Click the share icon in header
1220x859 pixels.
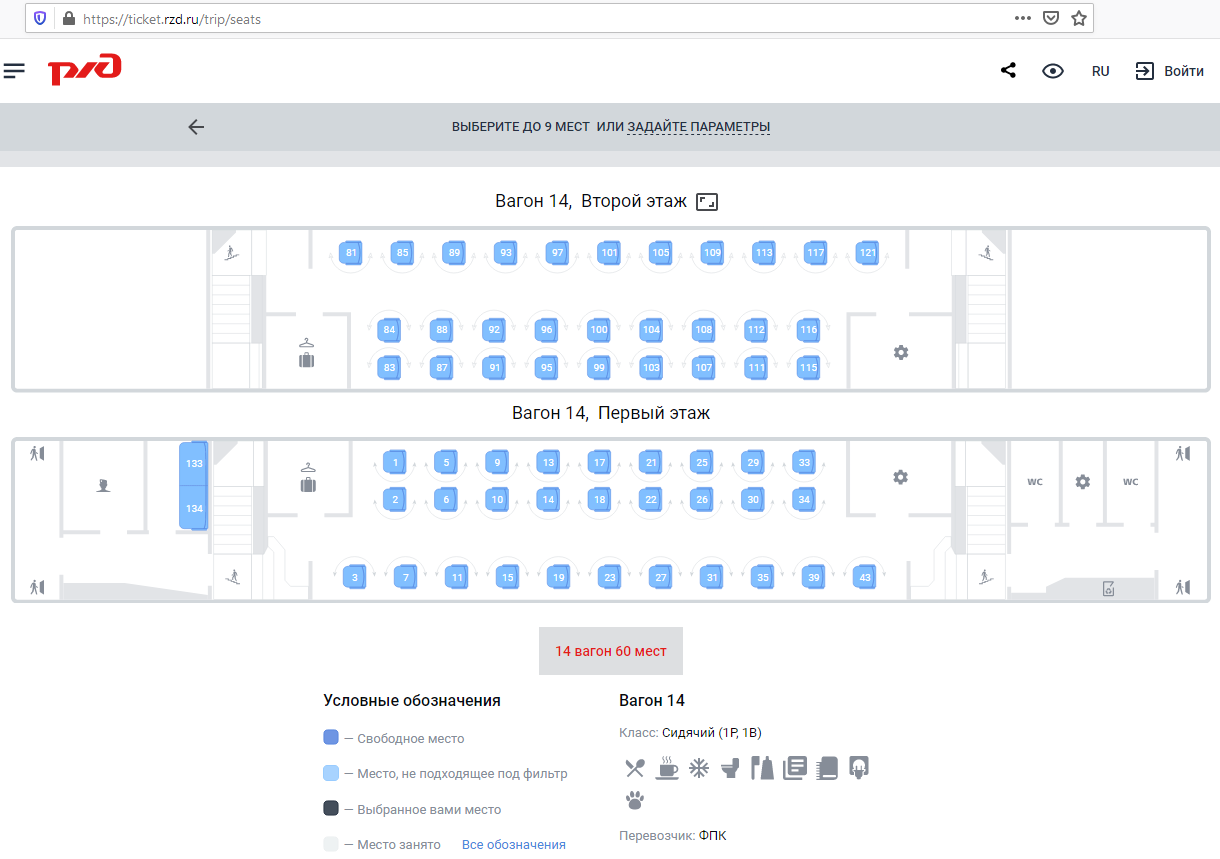(x=1008, y=71)
